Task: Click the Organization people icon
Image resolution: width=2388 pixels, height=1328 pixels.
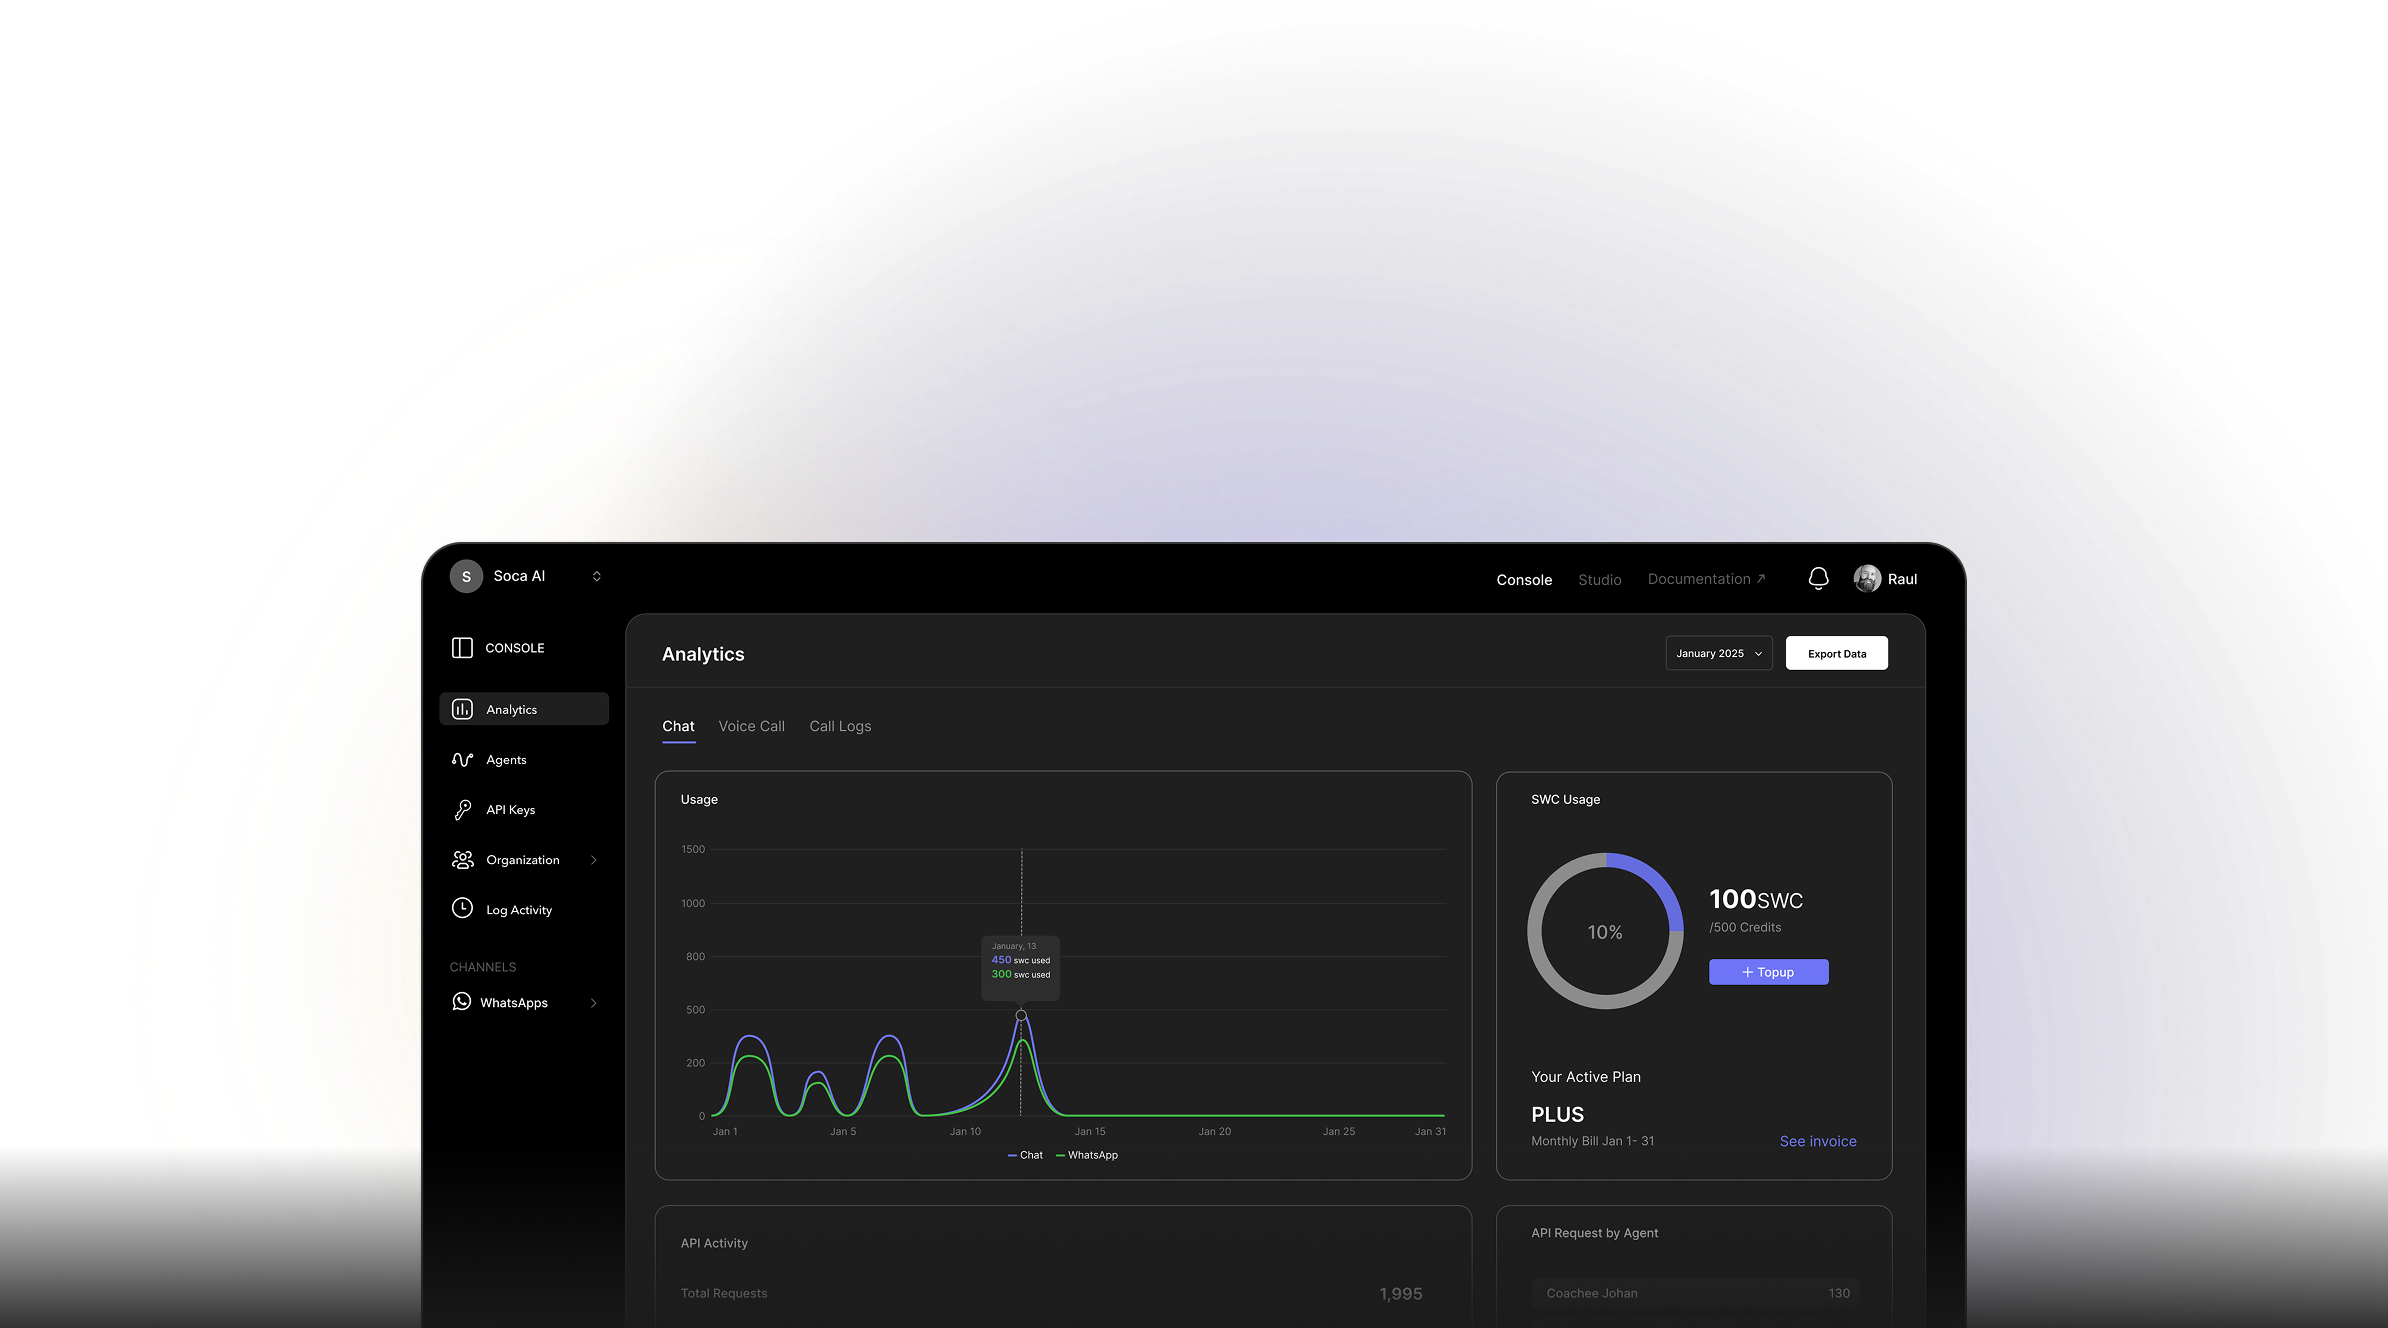Action: (x=462, y=860)
